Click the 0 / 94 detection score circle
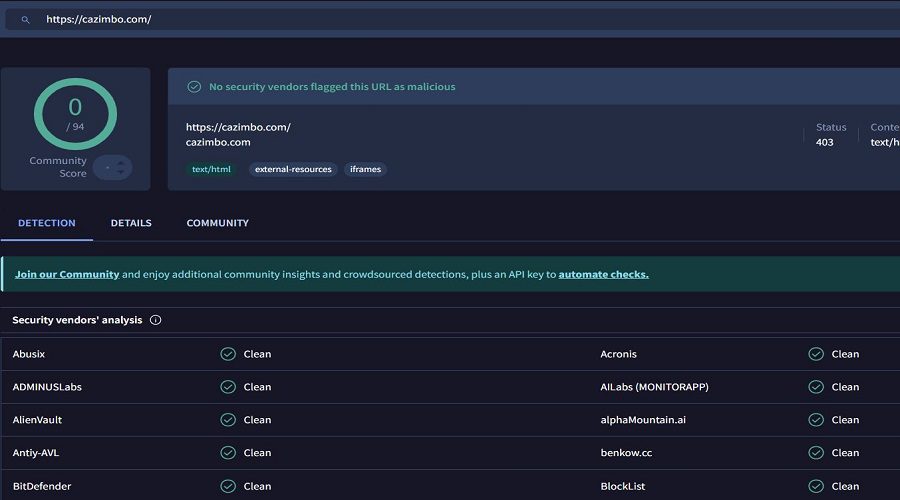This screenshot has width=900, height=500. (x=75, y=114)
